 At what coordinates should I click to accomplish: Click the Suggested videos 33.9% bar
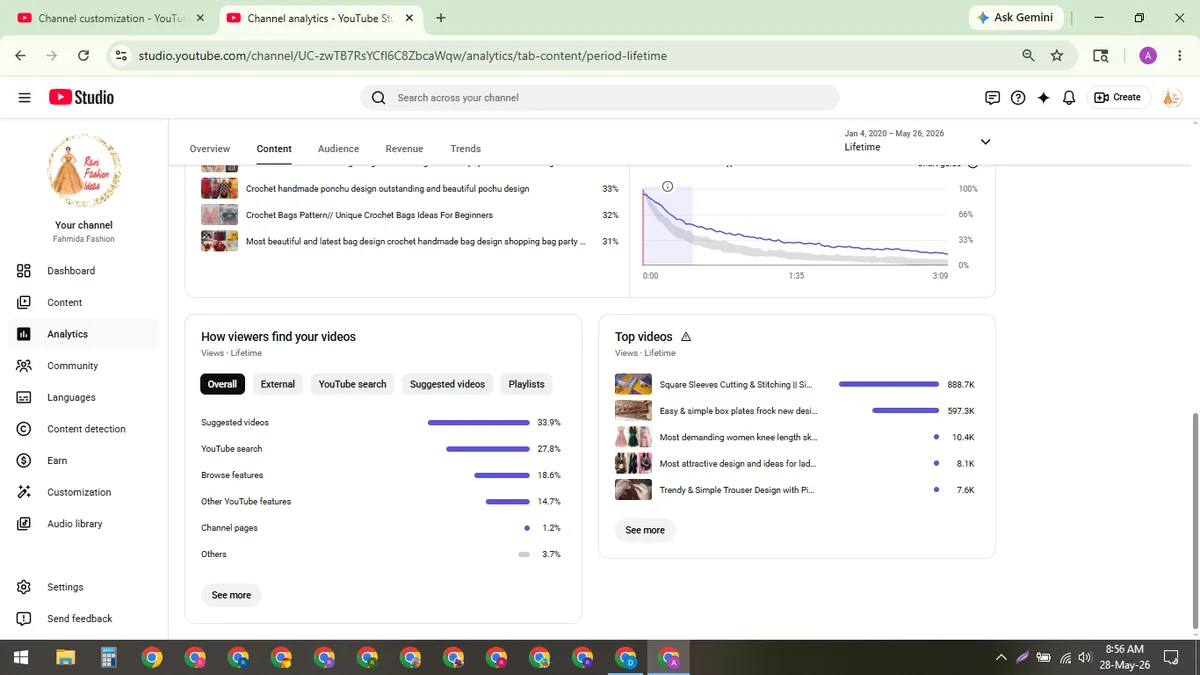(x=478, y=423)
